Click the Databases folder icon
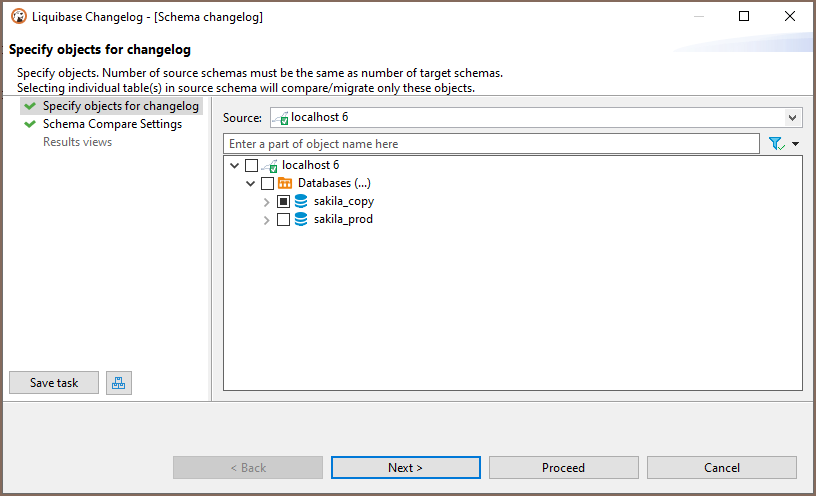816x496 pixels. click(x=285, y=184)
